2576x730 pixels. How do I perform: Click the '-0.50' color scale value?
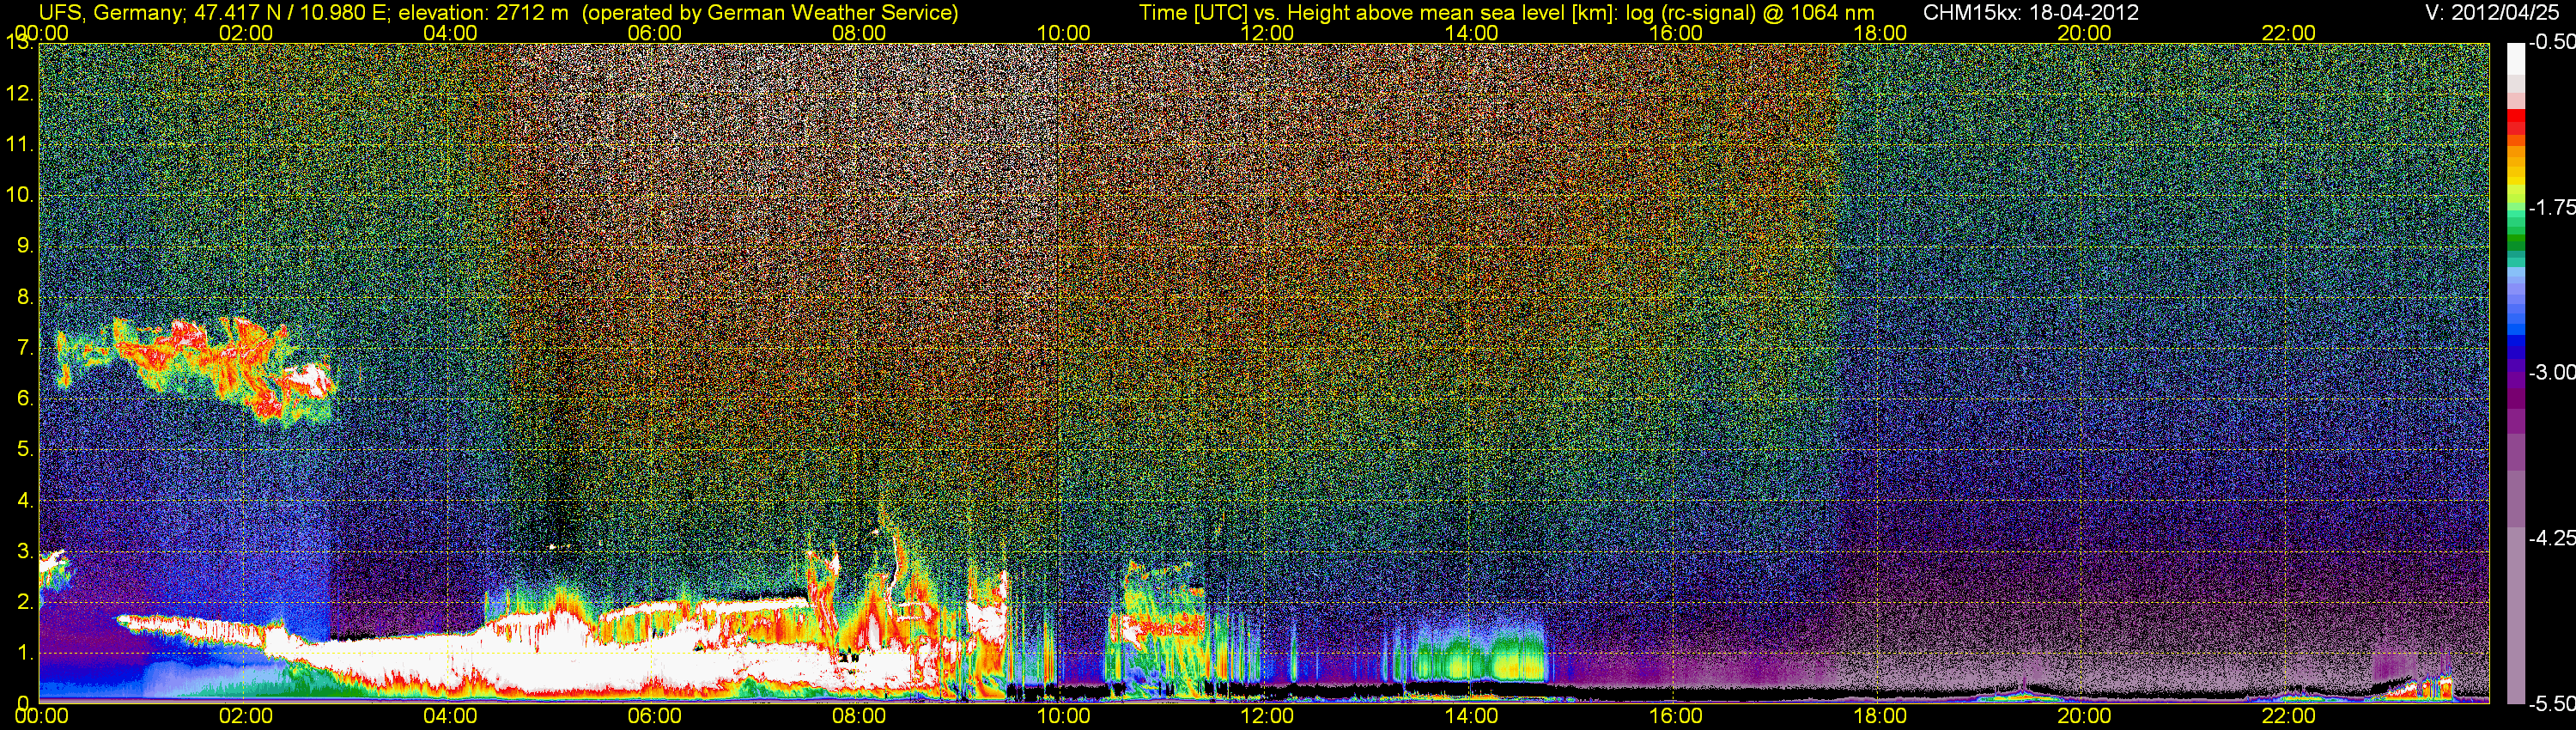[x=2551, y=42]
